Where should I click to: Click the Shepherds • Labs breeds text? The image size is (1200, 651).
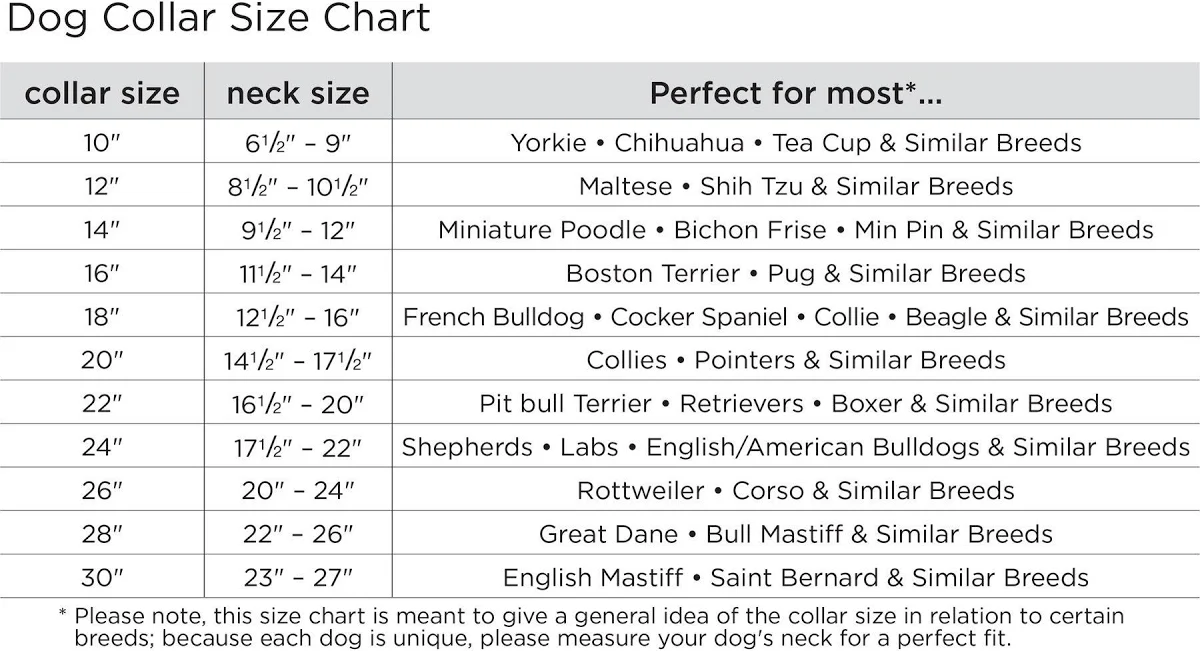click(x=795, y=447)
